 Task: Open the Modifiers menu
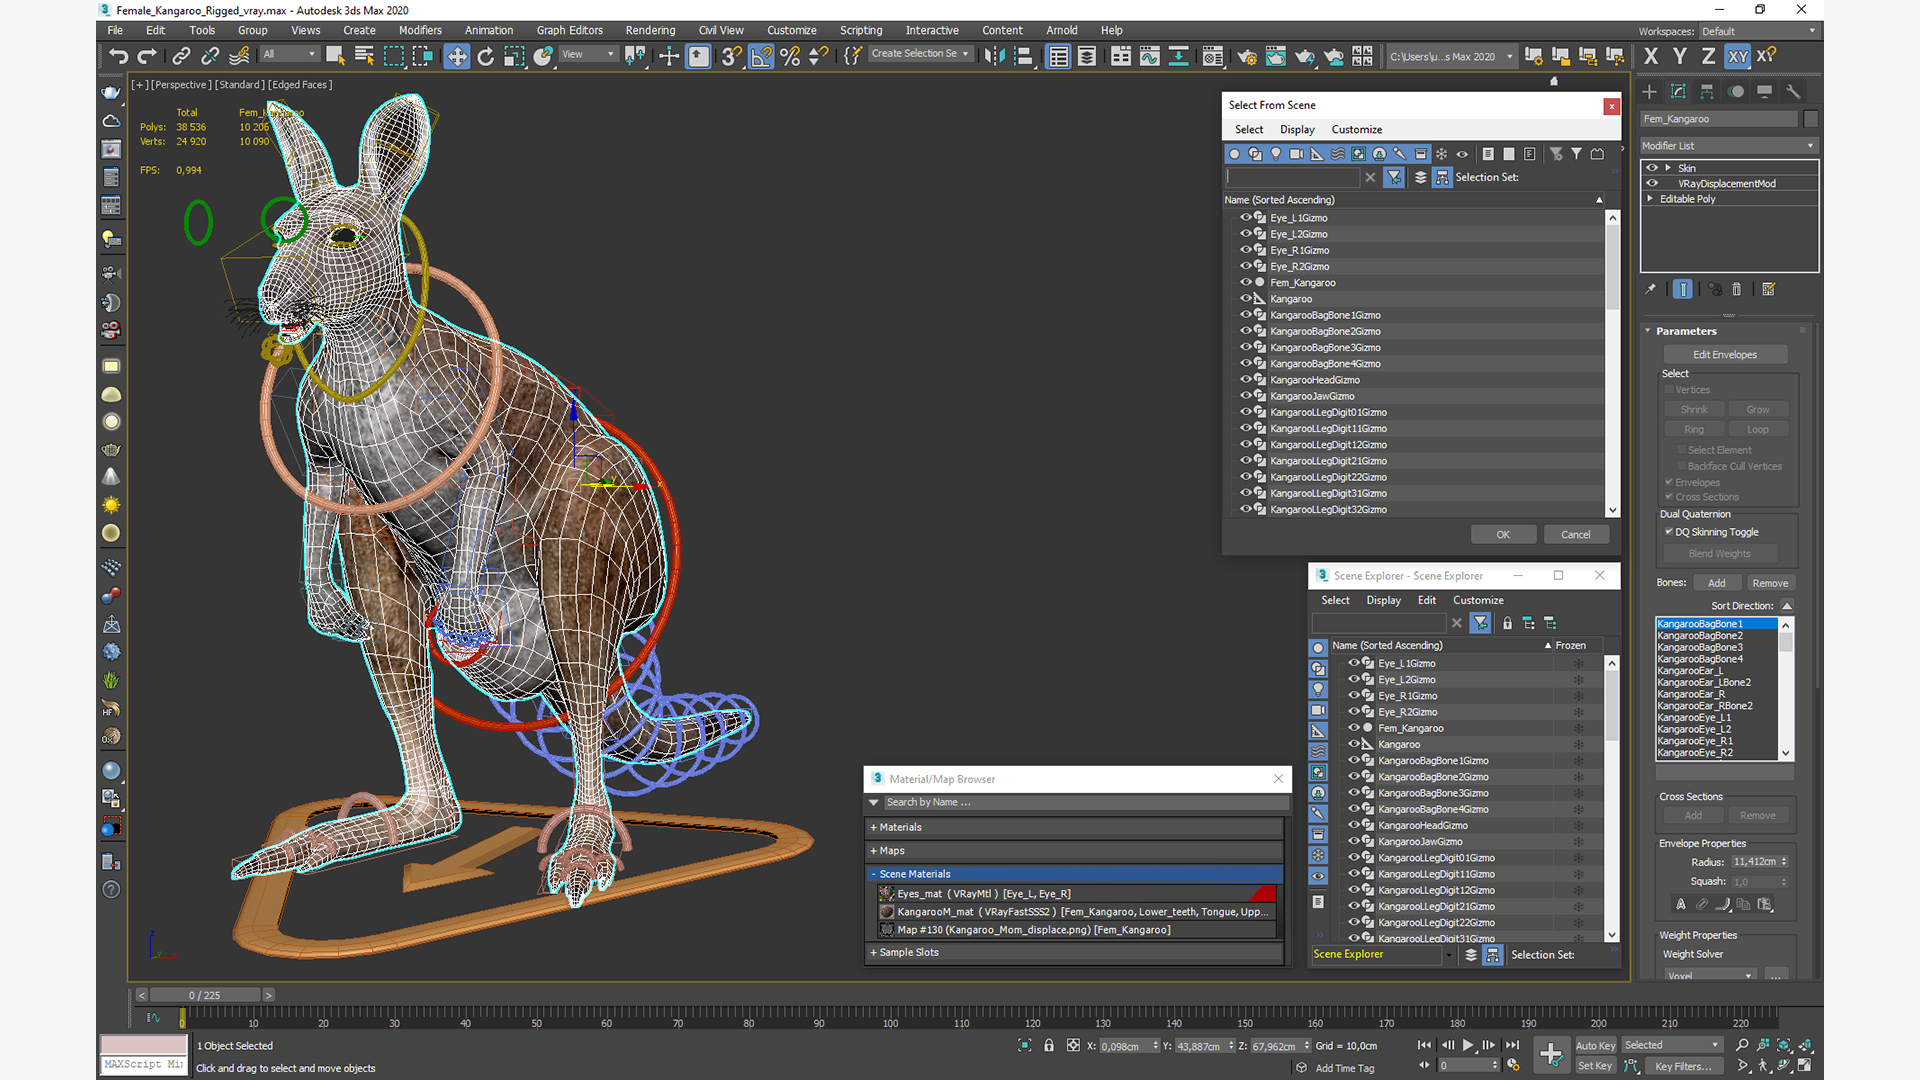[x=420, y=30]
